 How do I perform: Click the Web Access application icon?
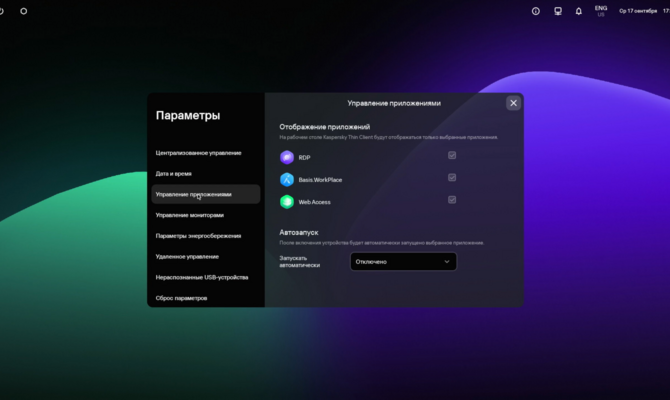(287, 202)
